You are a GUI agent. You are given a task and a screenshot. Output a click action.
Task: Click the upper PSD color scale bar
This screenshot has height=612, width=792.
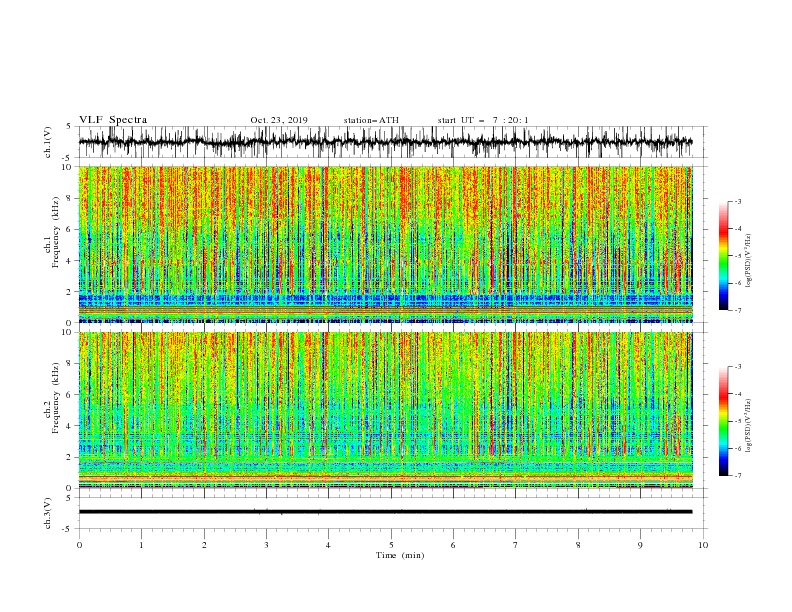(x=723, y=256)
